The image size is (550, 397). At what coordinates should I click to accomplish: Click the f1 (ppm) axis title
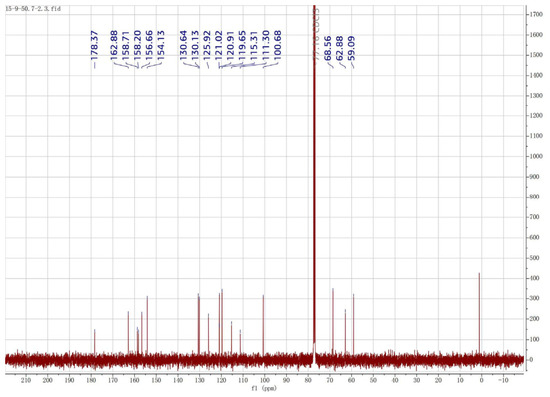click(264, 388)
